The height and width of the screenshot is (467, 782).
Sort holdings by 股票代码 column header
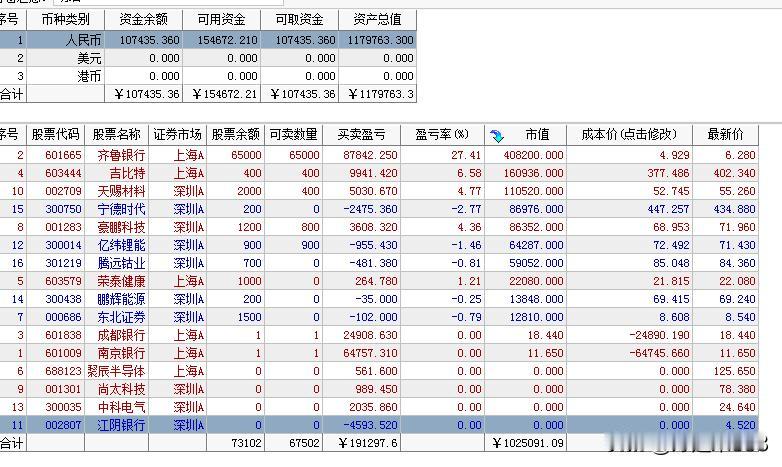(x=55, y=135)
